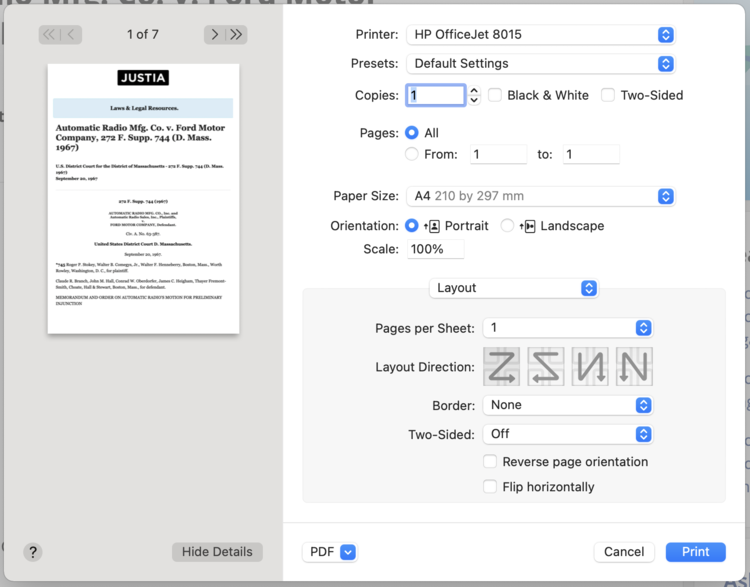Open the PDF dropdown menu
Screen dimensions: 750x587
(330, 552)
